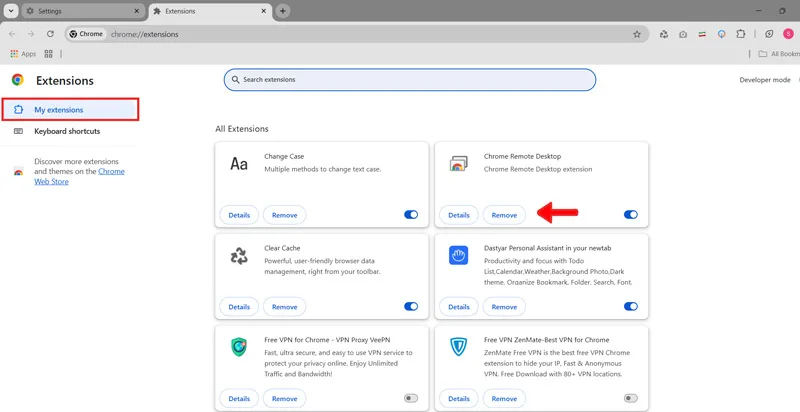
Task: Click the Chrome site info chip
Action: pyautogui.click(x=86, y=34)
